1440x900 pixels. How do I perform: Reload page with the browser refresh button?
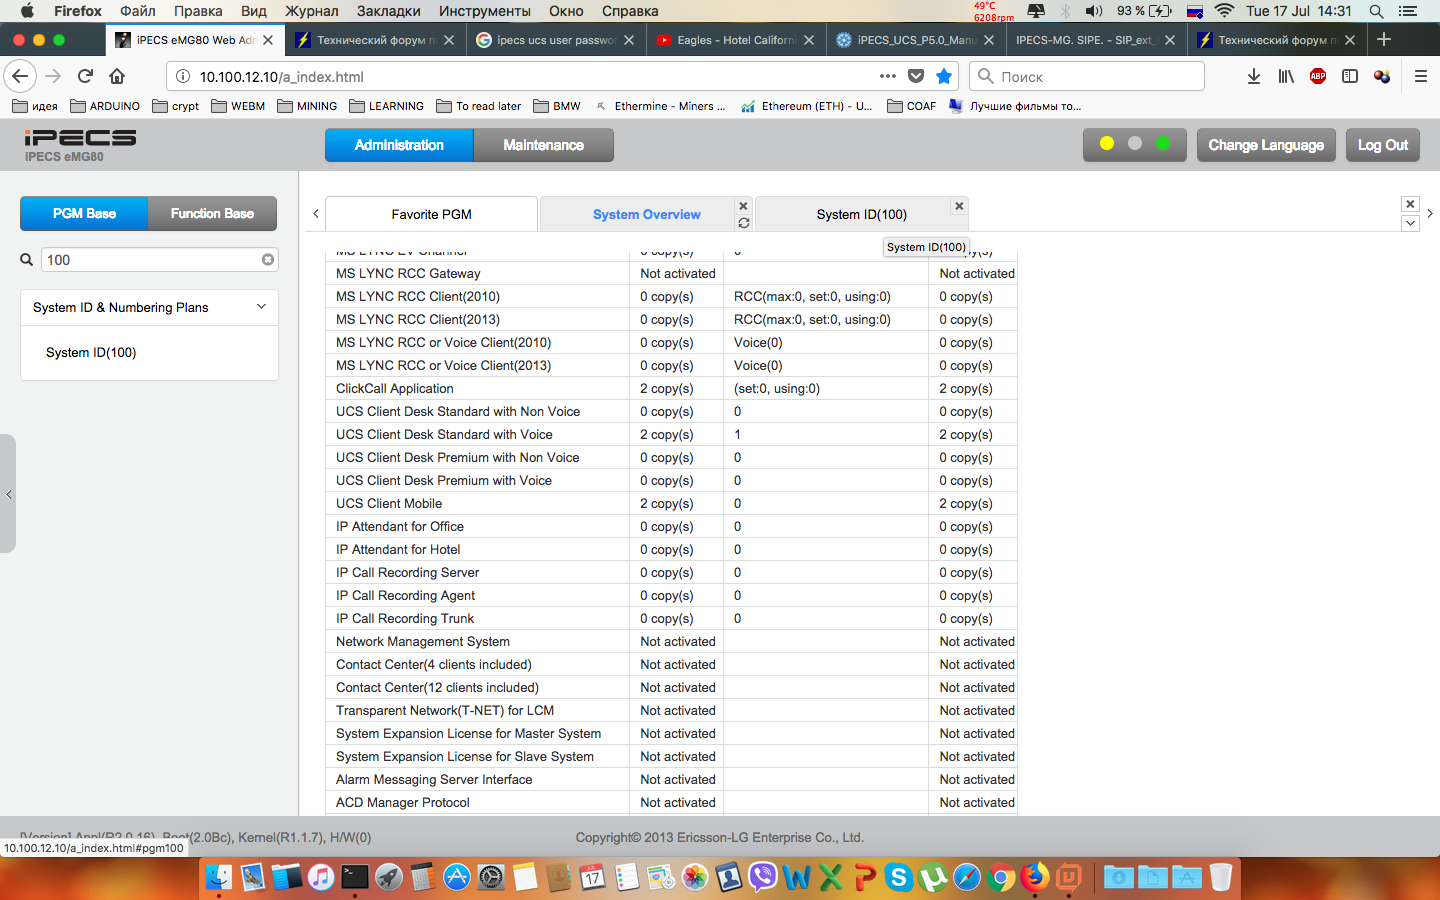tap(86, 76)
